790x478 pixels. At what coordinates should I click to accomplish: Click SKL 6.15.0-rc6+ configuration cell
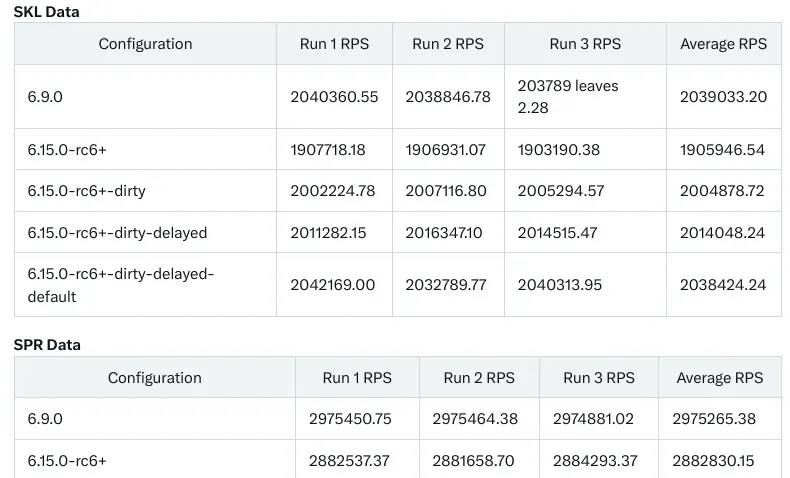click(x=145, y=150)
